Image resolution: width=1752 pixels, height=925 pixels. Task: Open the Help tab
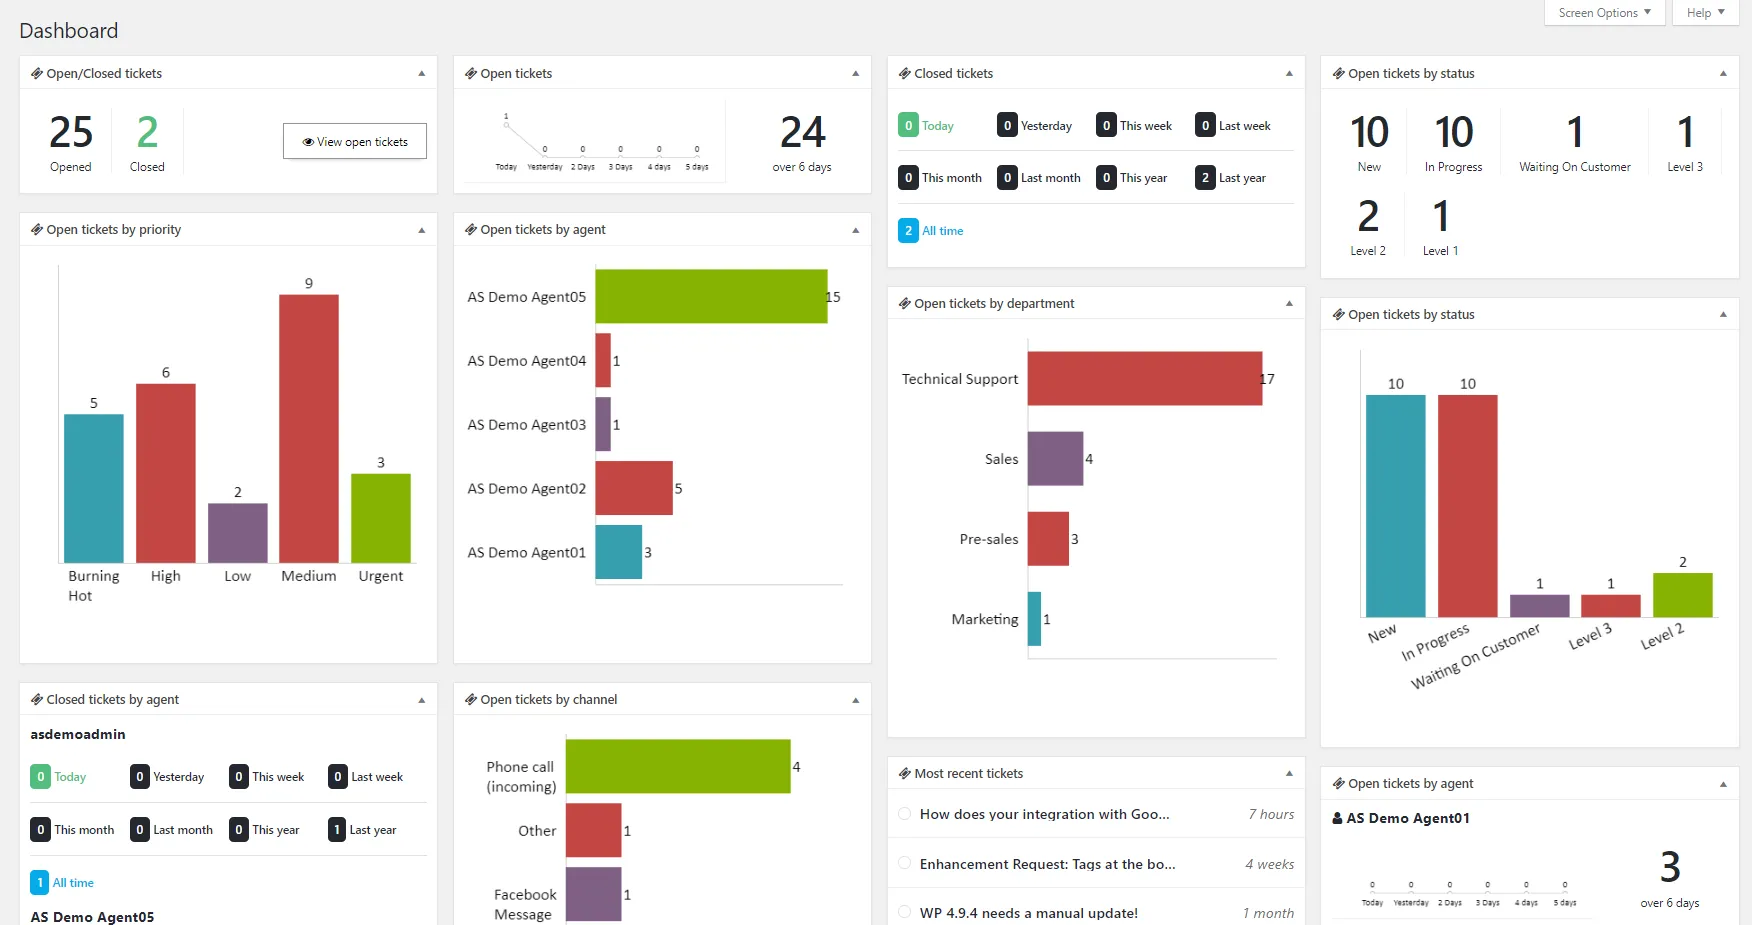1705,13
